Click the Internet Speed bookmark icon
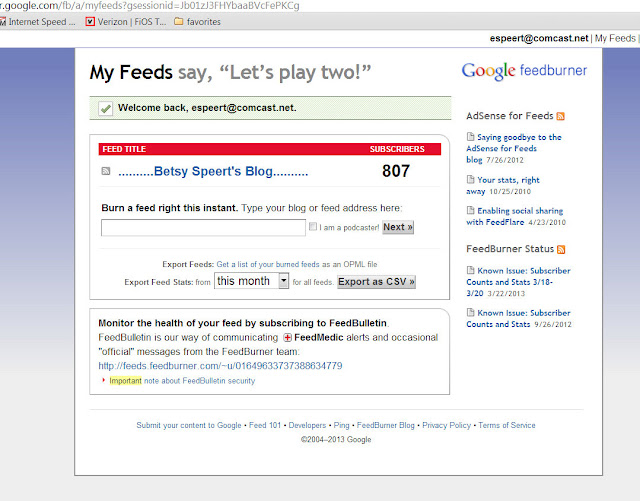The width and height of the screenshot is (640, 501). (x=2, y=22)
